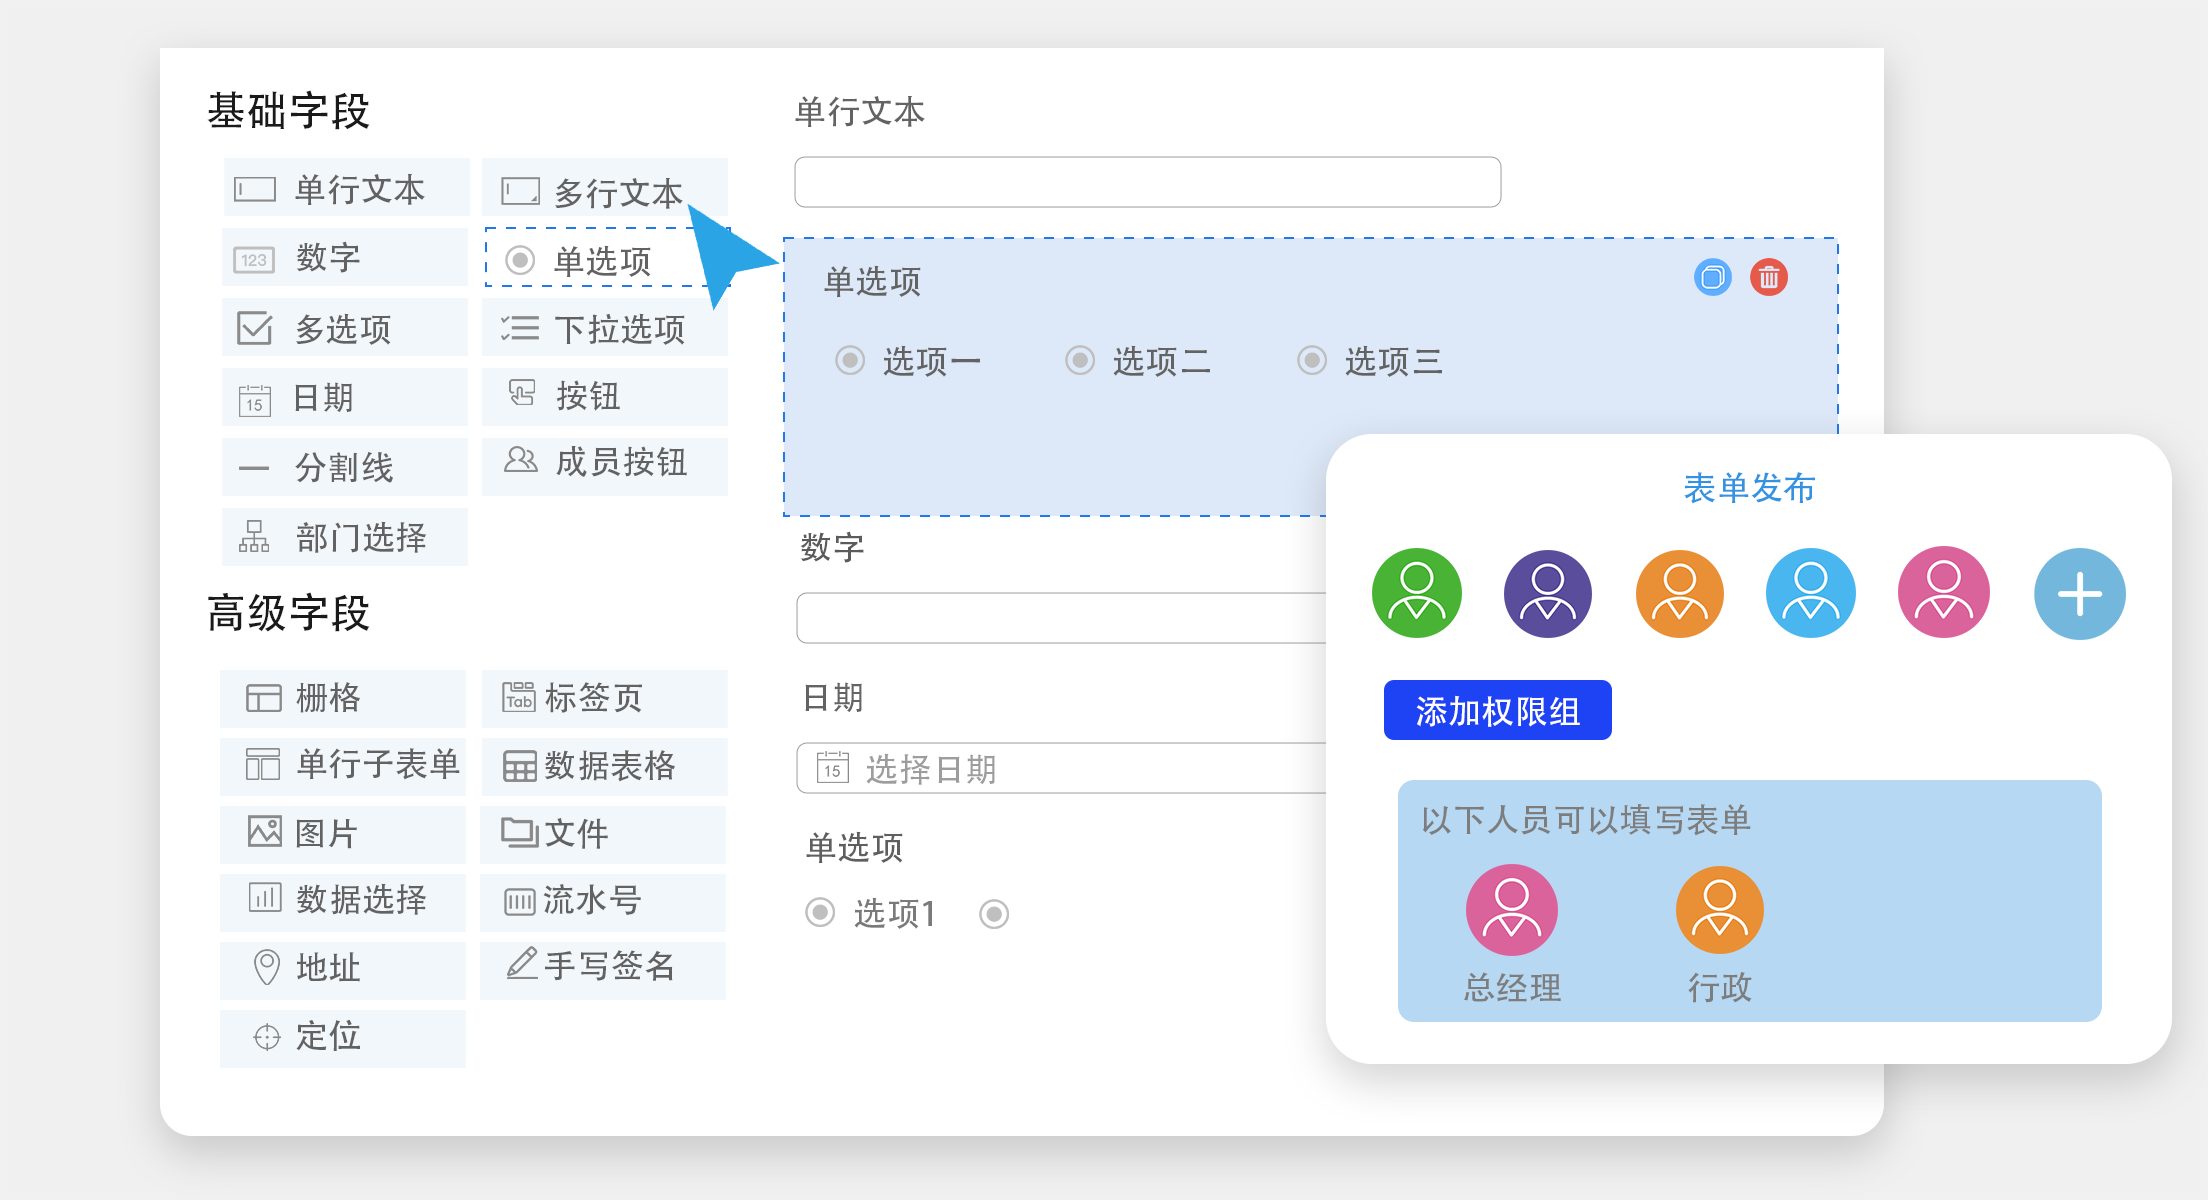This screenshot has width=2208, height=1200.
Task: Pick the 下拉选项 dropdown field
Action: pos(604,328)
